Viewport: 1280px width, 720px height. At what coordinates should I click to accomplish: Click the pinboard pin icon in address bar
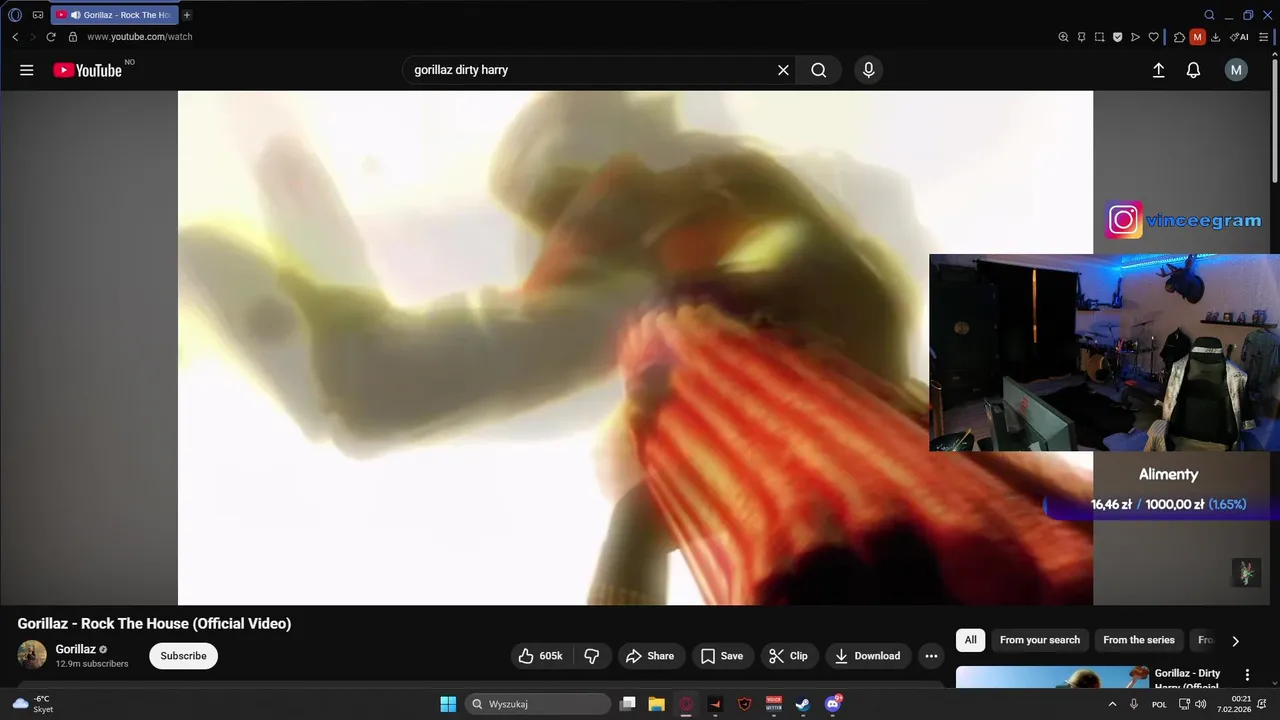click(1081, 37)
